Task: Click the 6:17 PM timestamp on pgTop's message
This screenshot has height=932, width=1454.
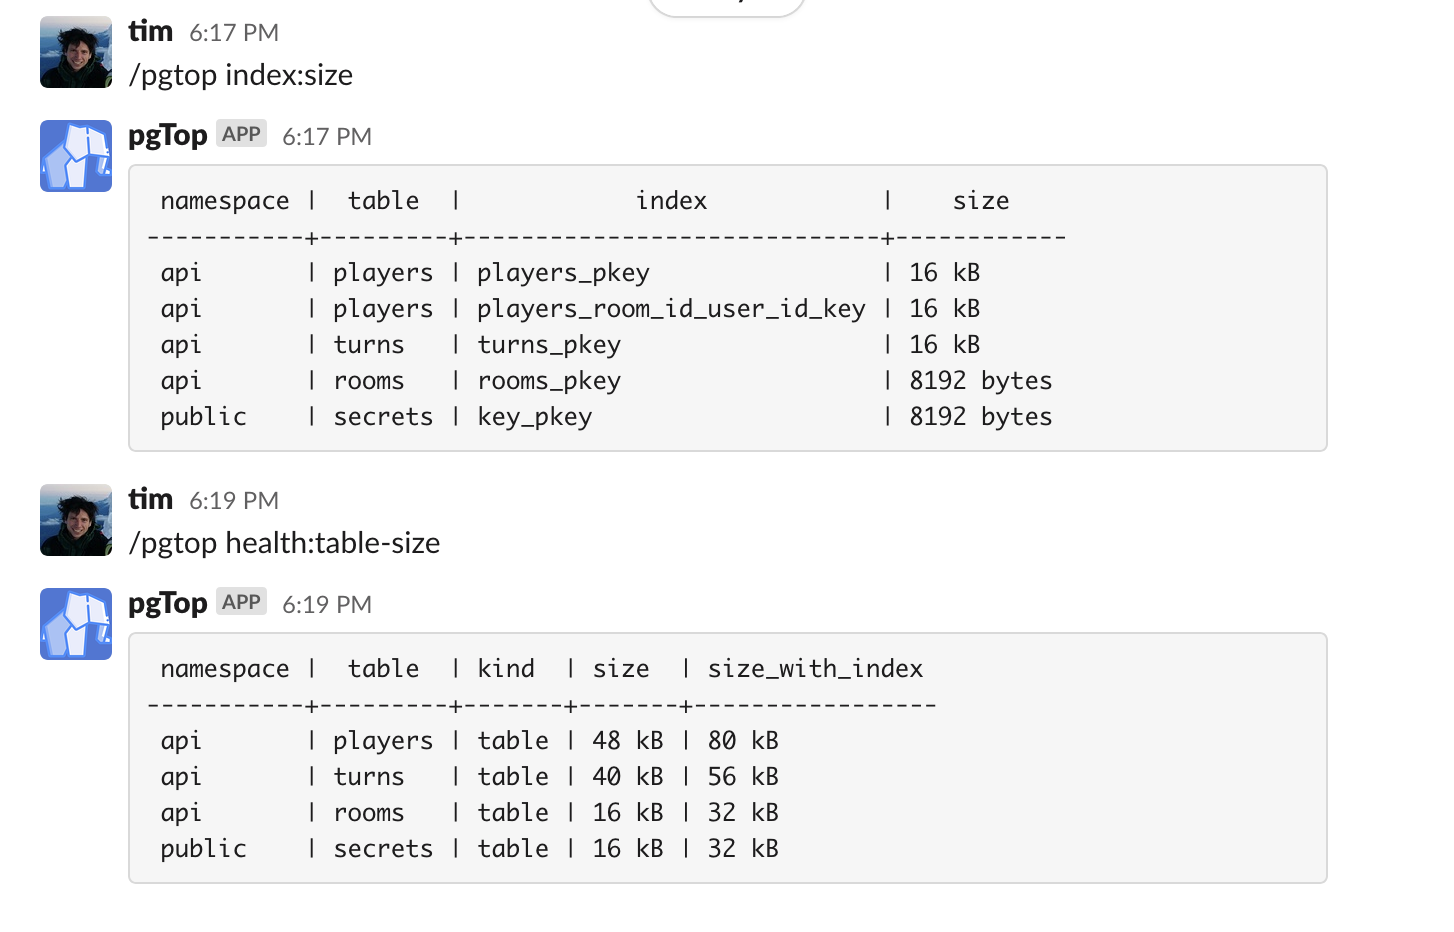Action: (327, 137)
